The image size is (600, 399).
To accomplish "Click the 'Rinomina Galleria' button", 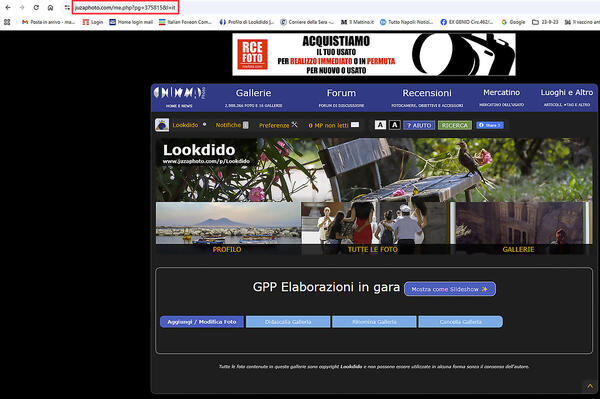I will pos(374,322).
